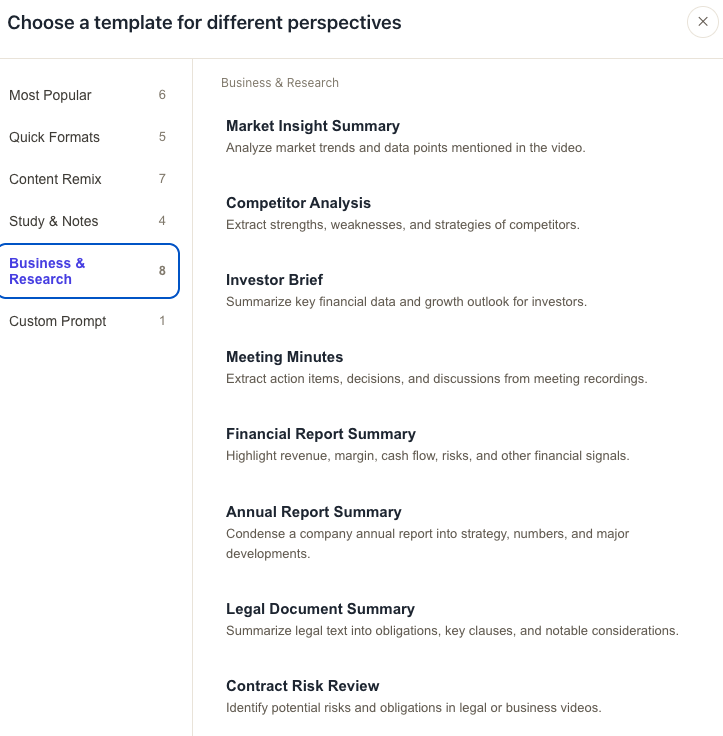Image resolution: width=723 pixels, height=736 pixels.
Task: Switch to Quick Formats category
Action: pyautogui.click(x=88, y=137)
